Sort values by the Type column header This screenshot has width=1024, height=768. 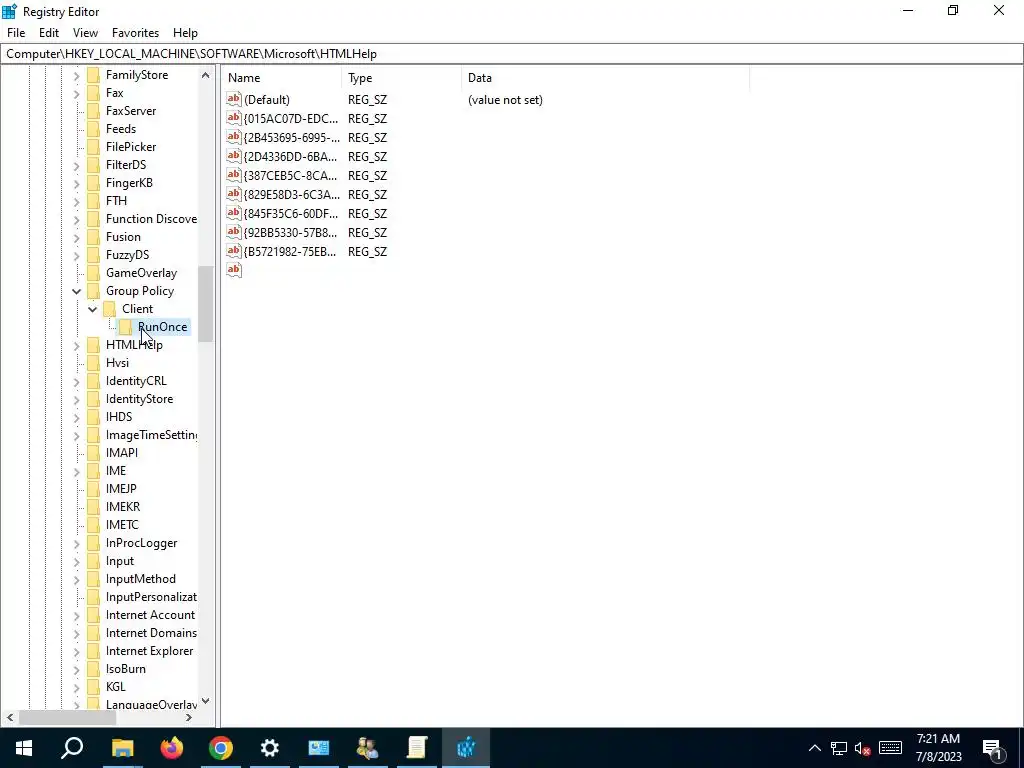pyautogui.click(x=402, y=78)
